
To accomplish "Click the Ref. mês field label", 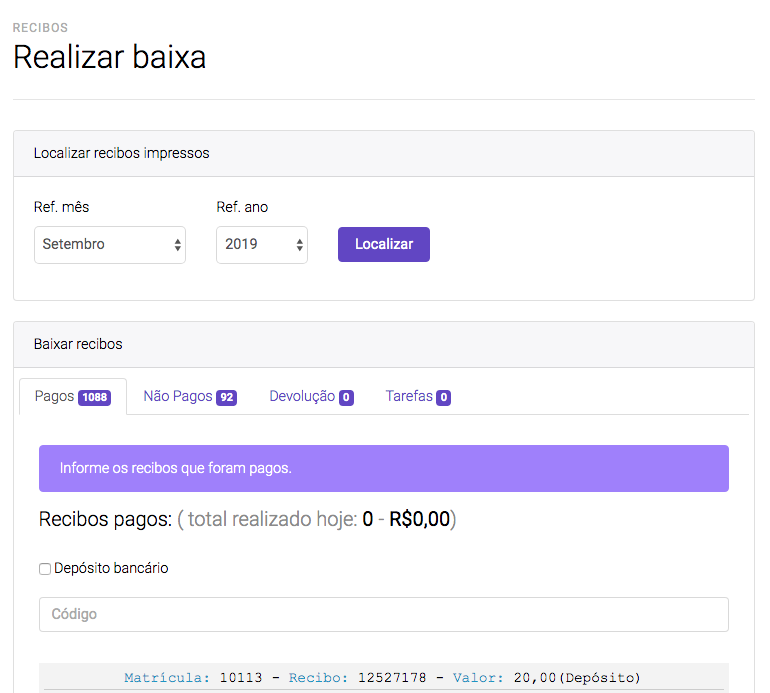I will click(61, 207).
